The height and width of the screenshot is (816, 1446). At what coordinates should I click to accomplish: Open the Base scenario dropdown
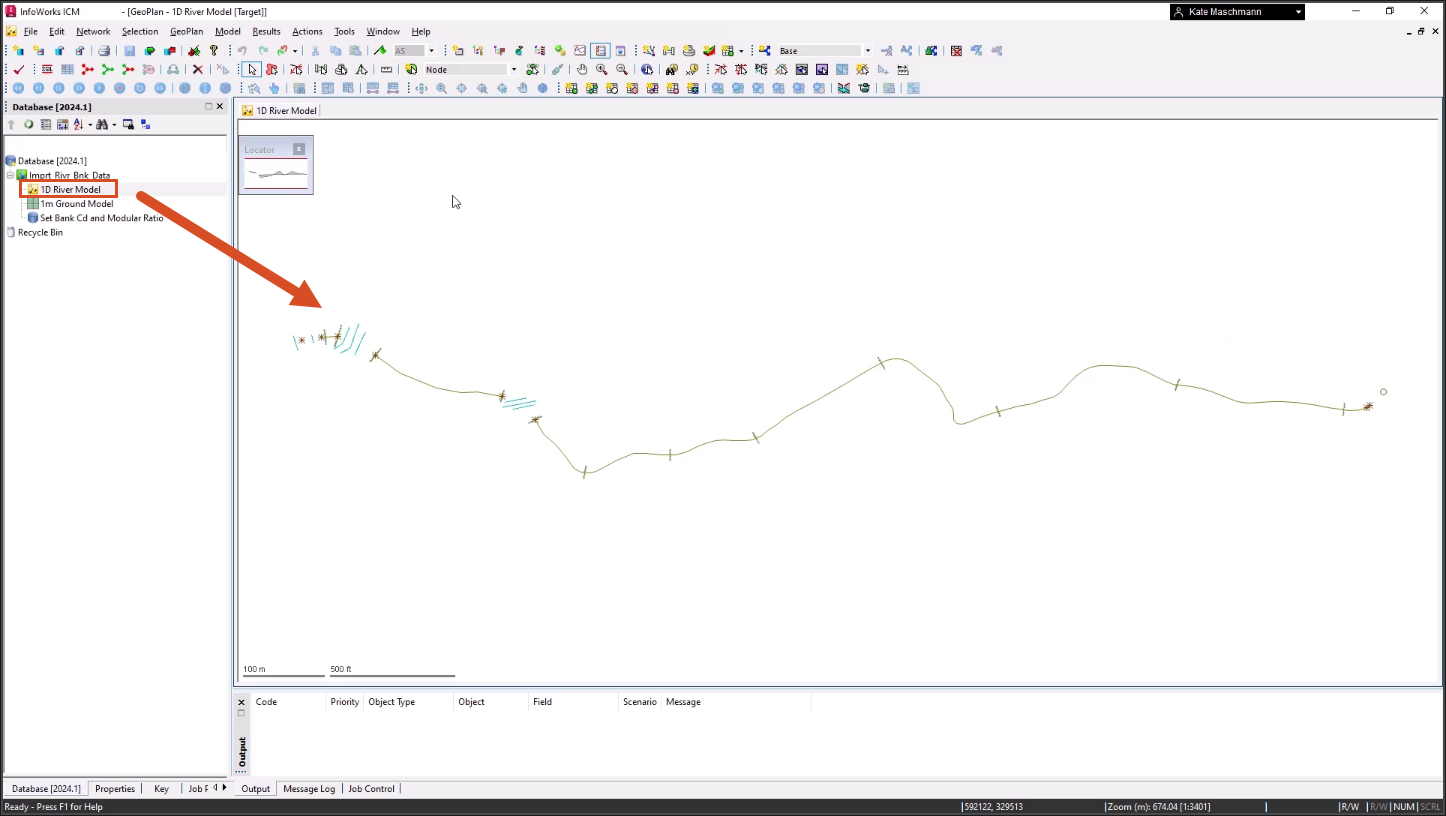pyautogui.click(x=867, y=51)
